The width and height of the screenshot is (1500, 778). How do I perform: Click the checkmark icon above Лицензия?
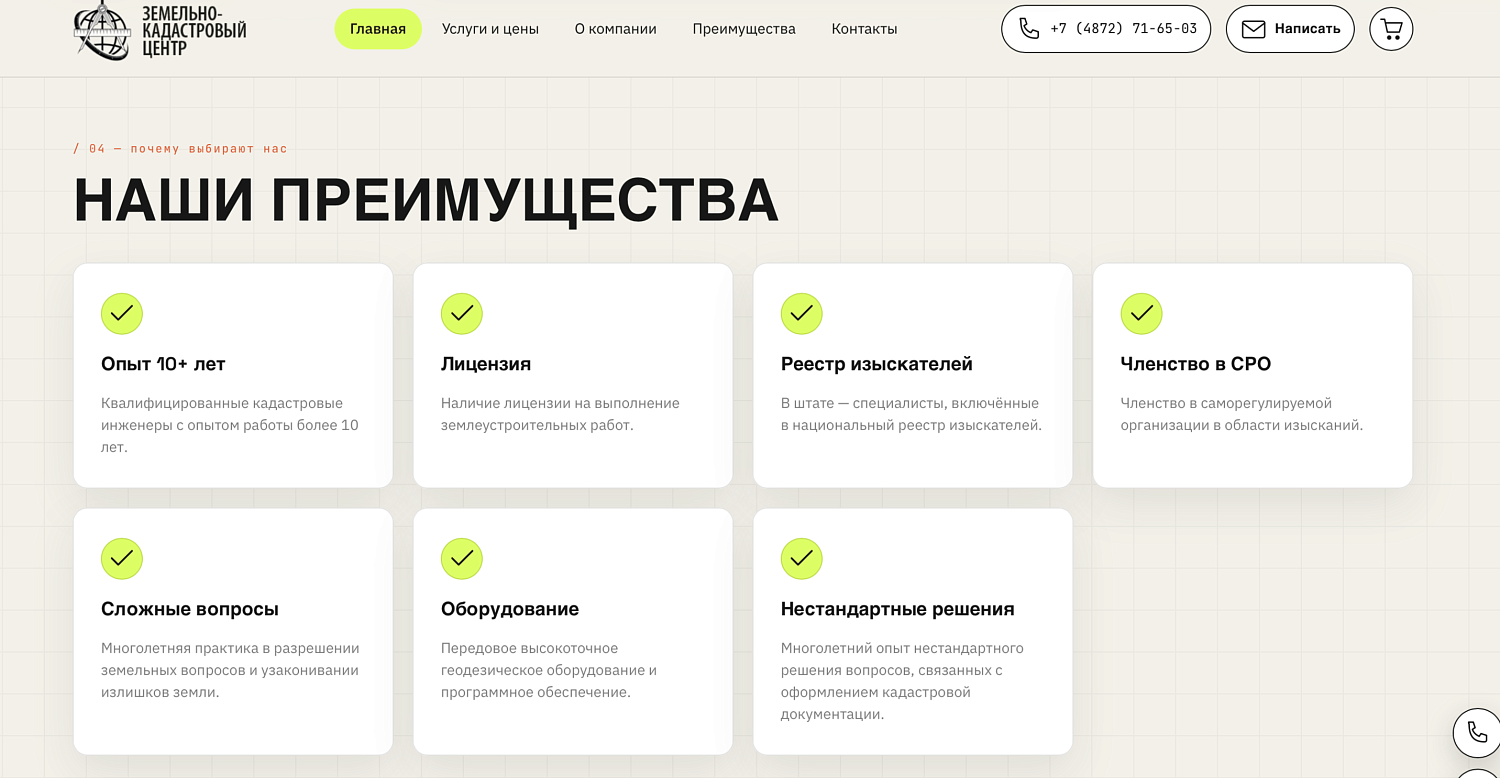pyautogui.click(x=462, y=314)
